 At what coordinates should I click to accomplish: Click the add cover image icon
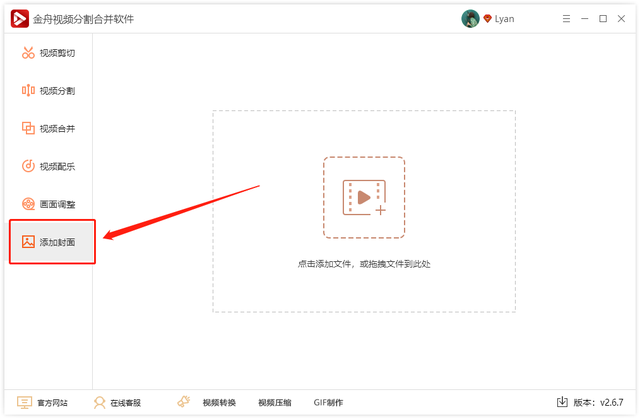[28, 242]
